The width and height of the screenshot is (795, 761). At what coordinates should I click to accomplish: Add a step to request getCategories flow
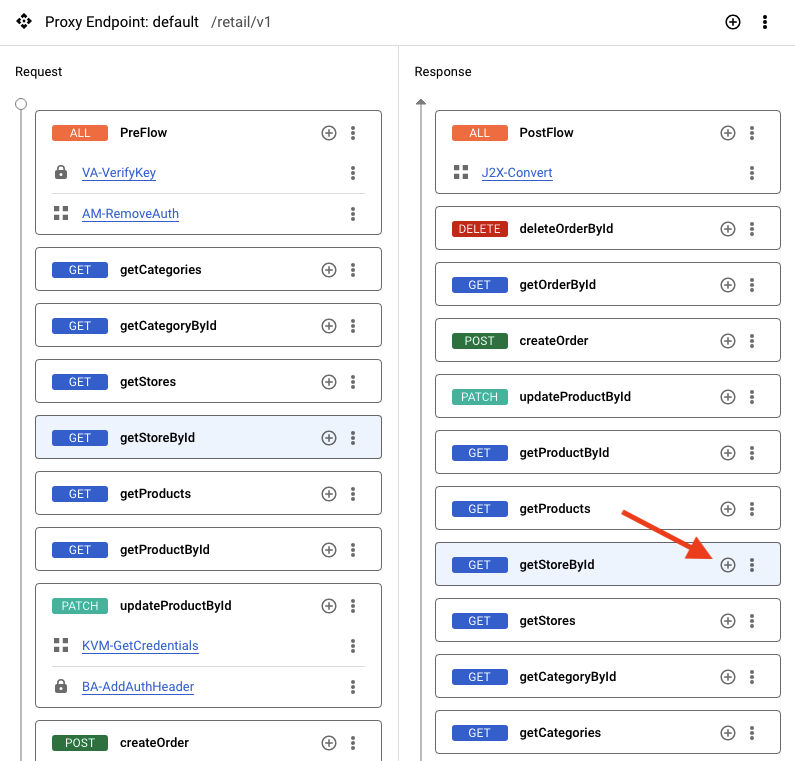coord(329,270)
